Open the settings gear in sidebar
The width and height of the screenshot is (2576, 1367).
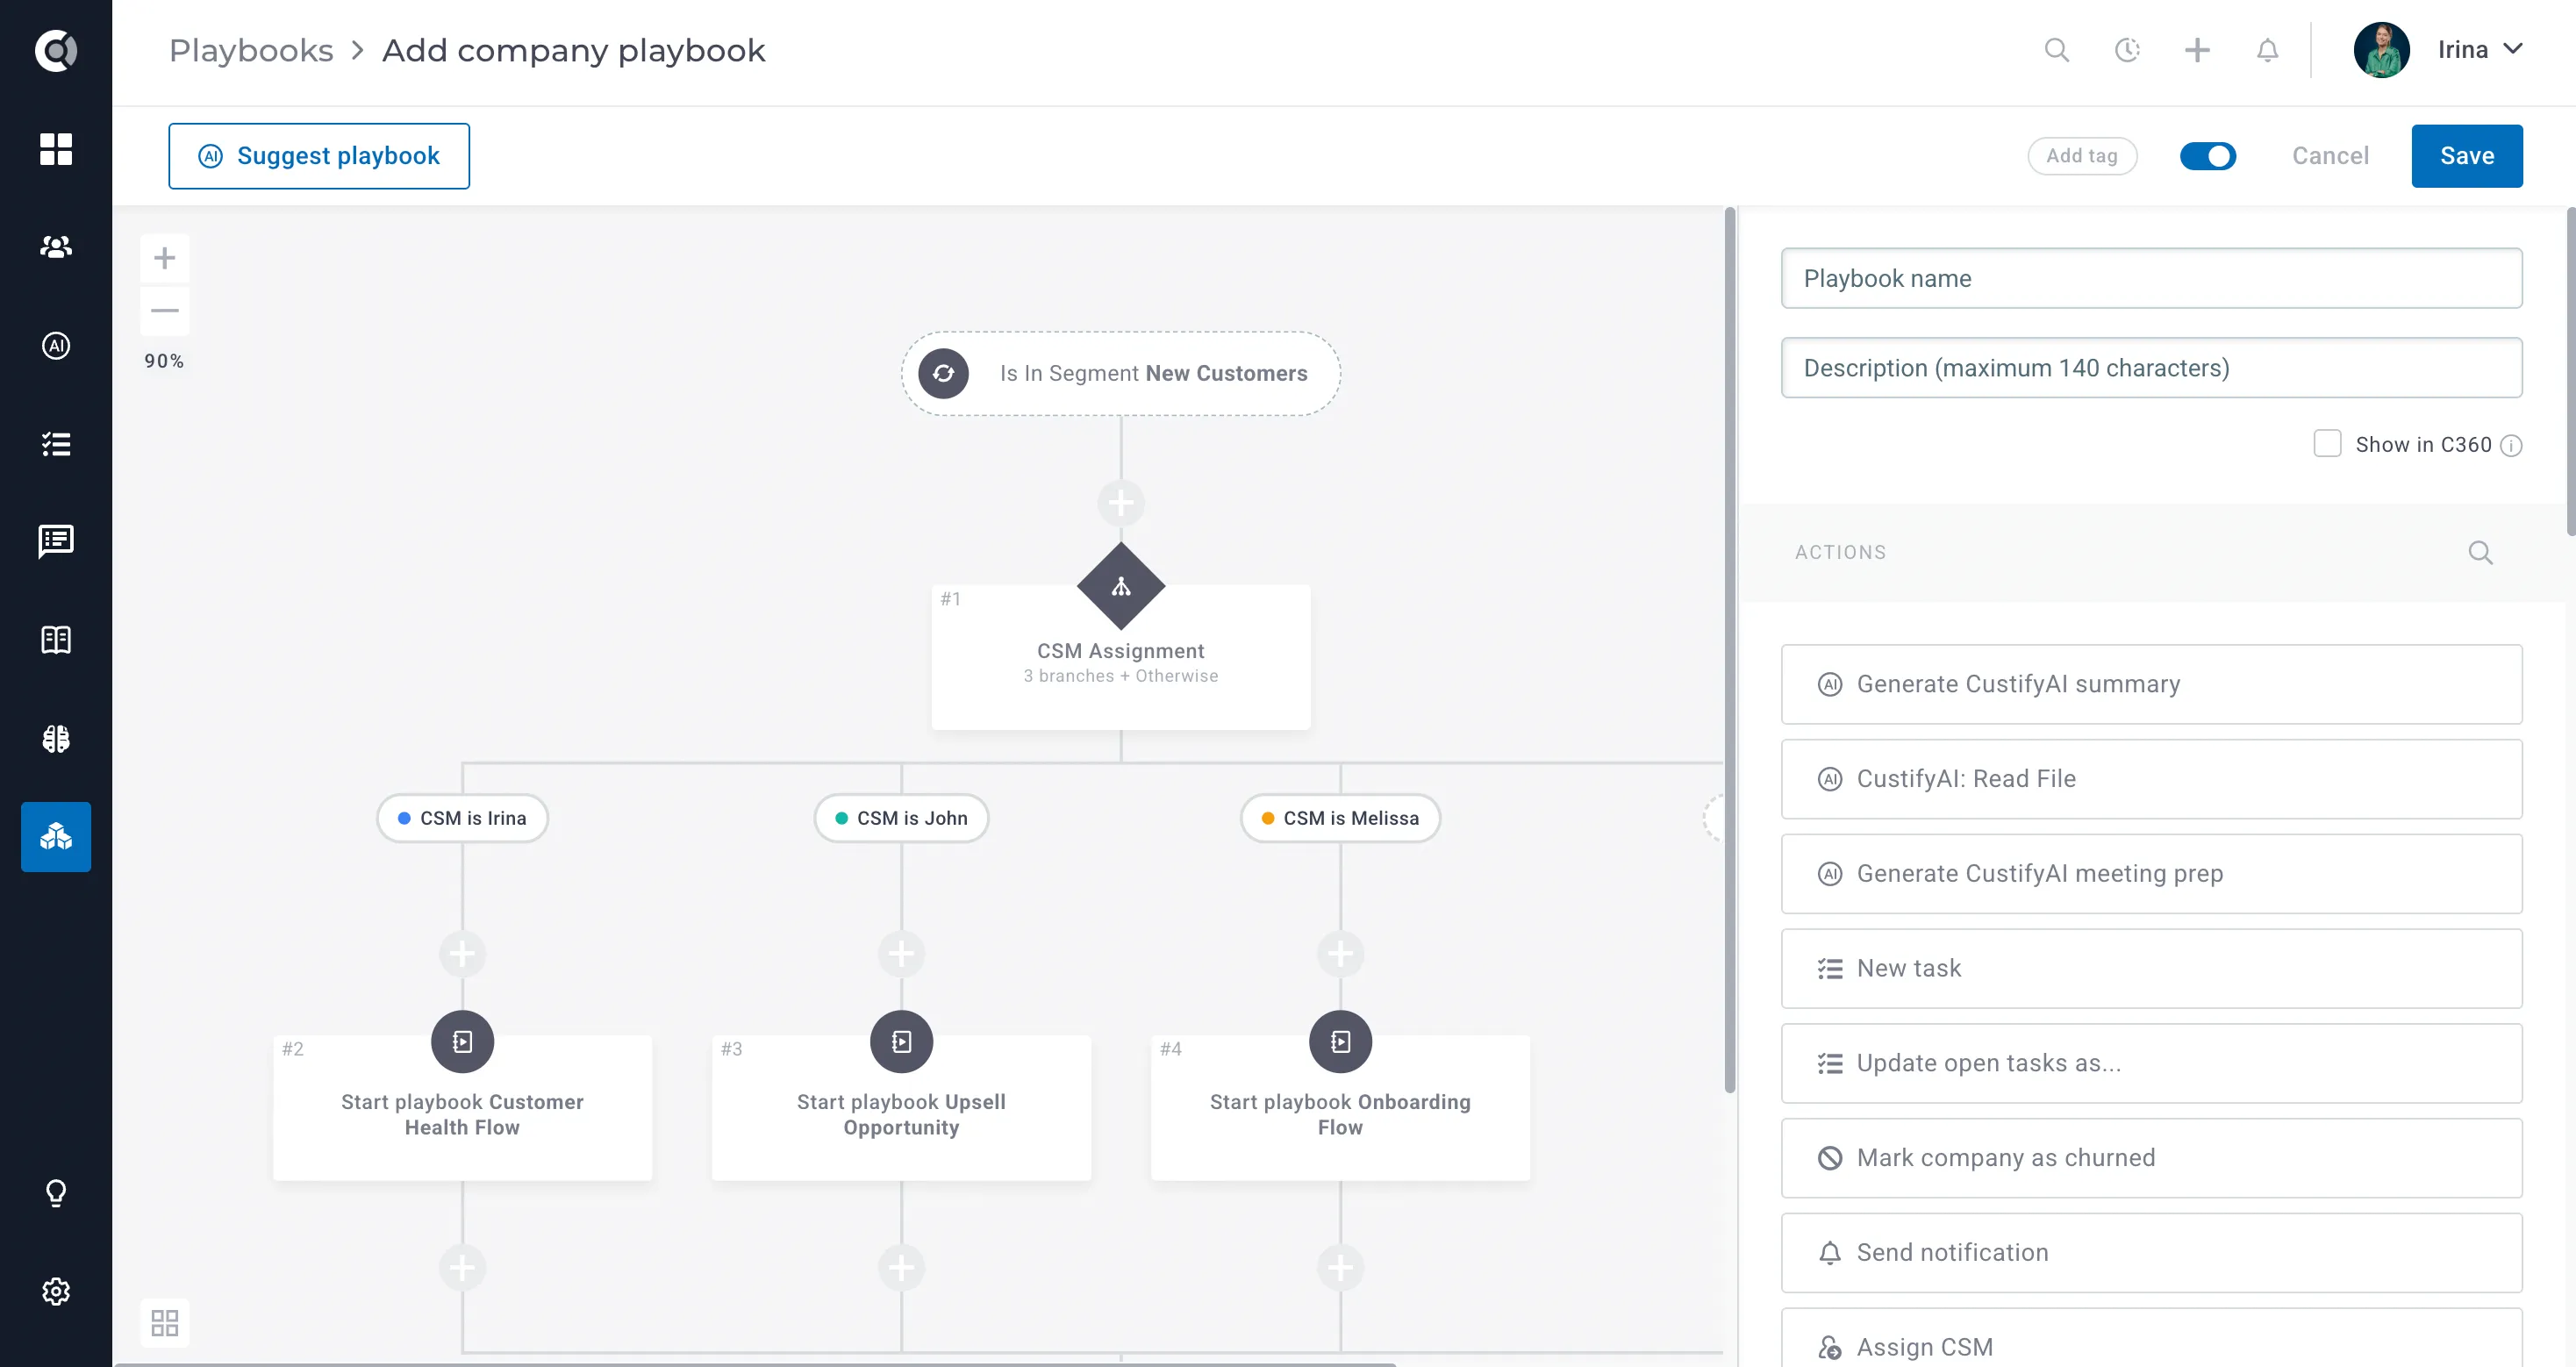click(x=56, y=1291)
